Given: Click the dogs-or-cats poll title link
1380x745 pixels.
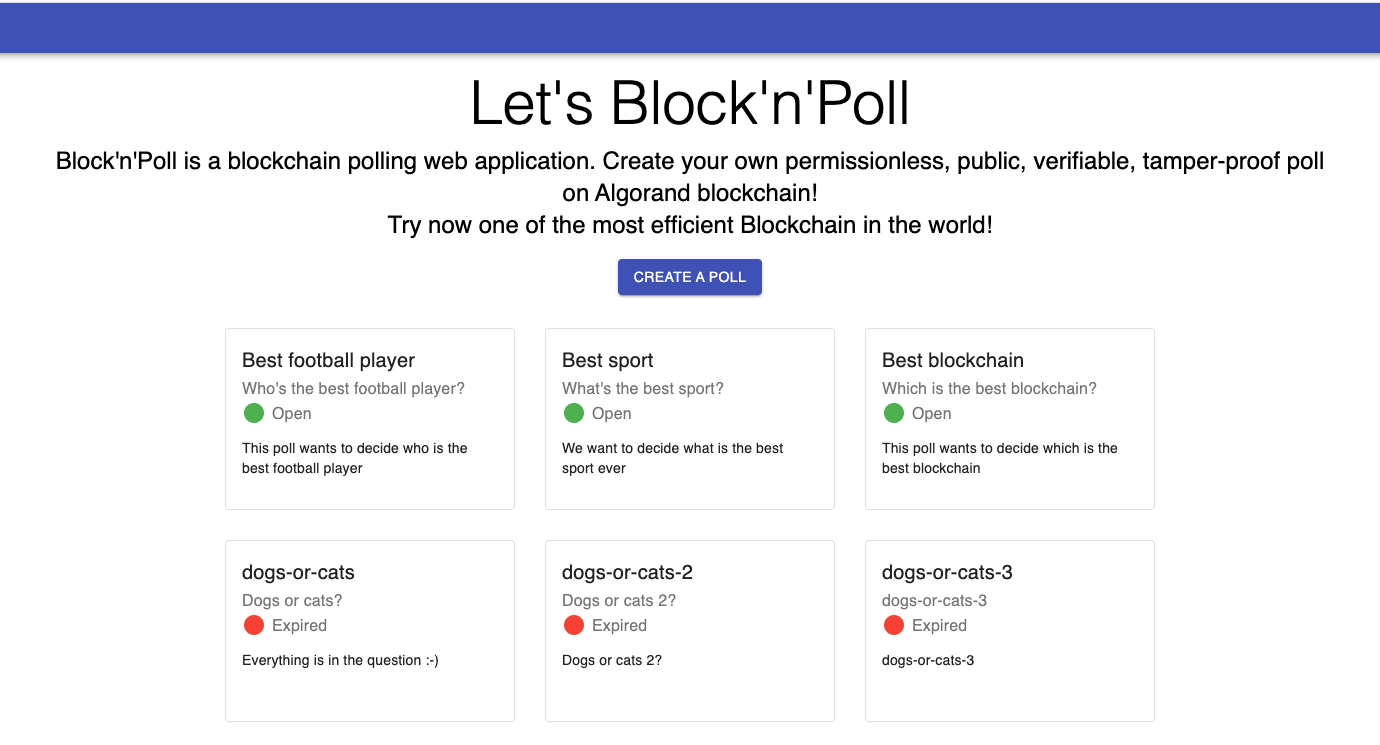Looking at the screenshot, I should tap(298, 572).
